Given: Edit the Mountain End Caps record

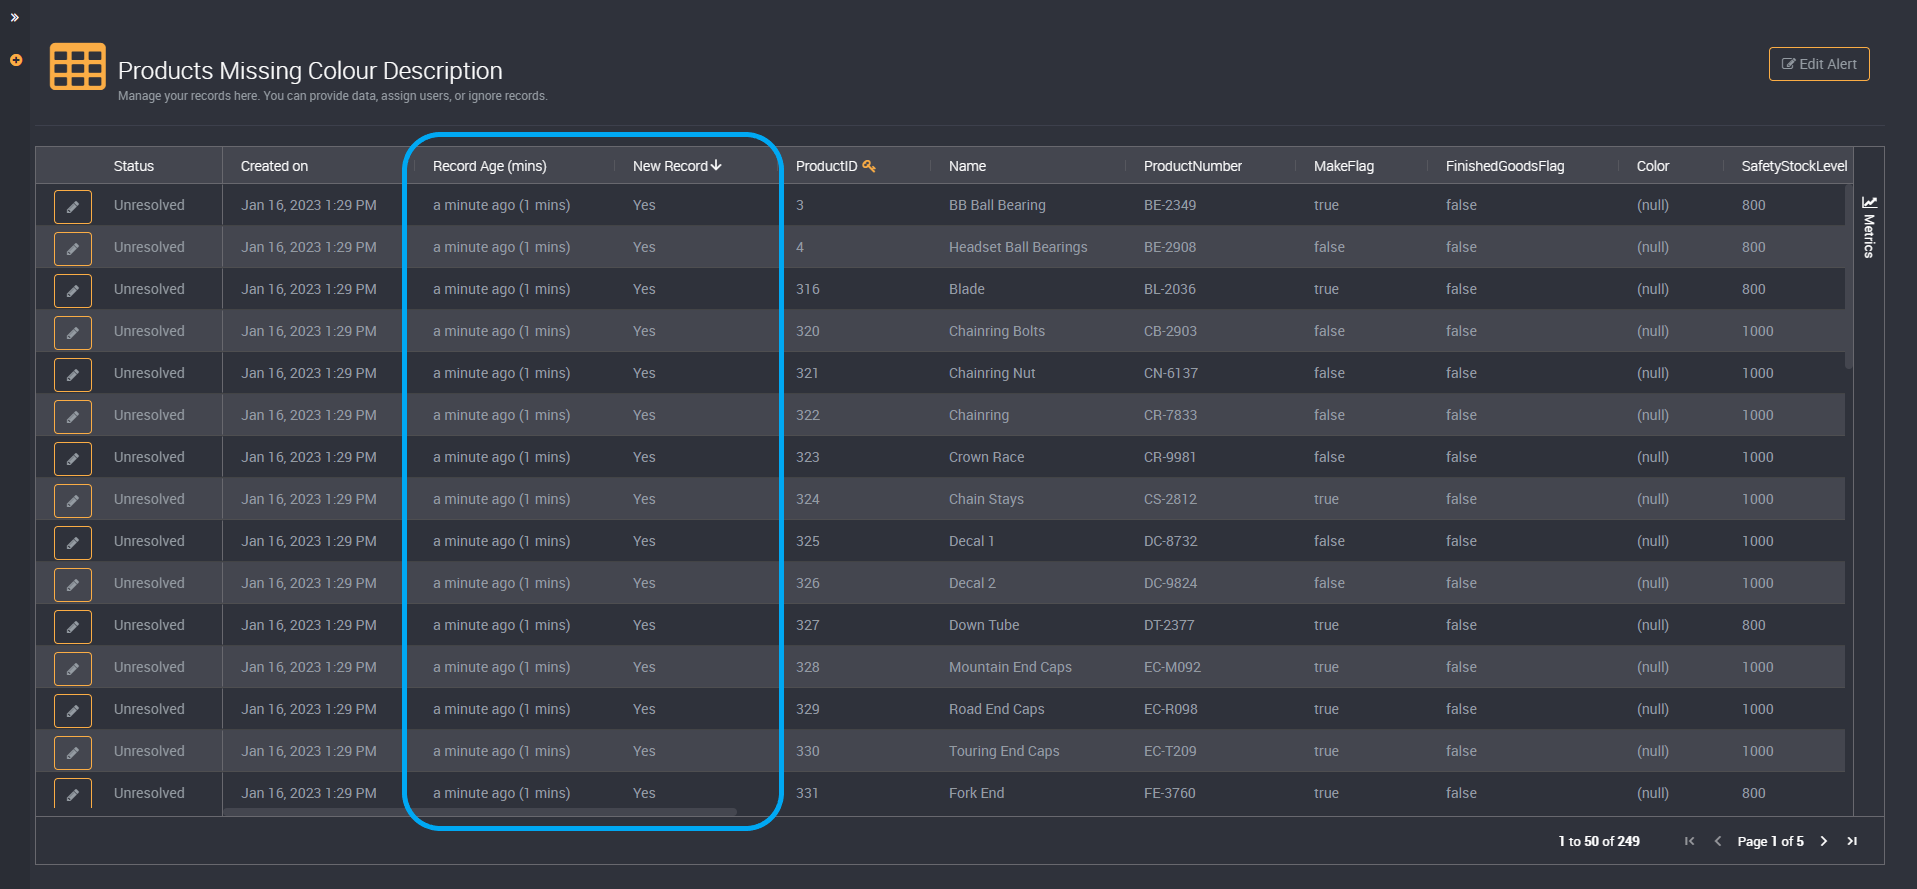Looking at the screenshot, I should pyautogui.click(x=73, y=668).
